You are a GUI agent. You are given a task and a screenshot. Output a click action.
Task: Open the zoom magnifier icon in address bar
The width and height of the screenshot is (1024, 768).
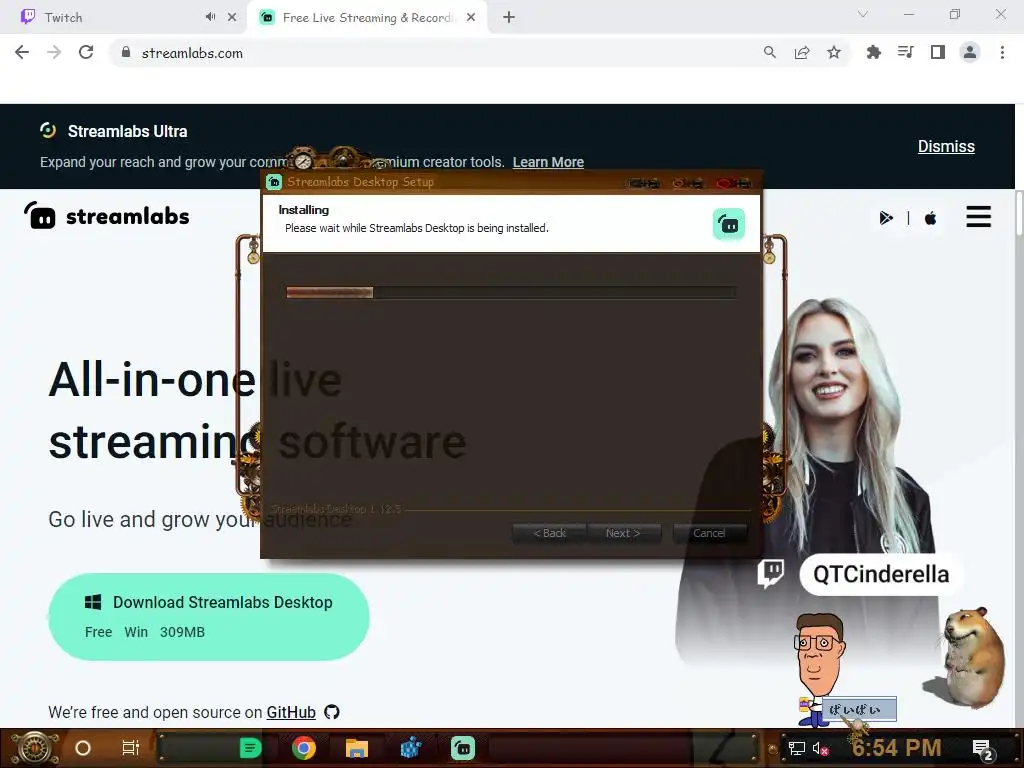point(770,52)
